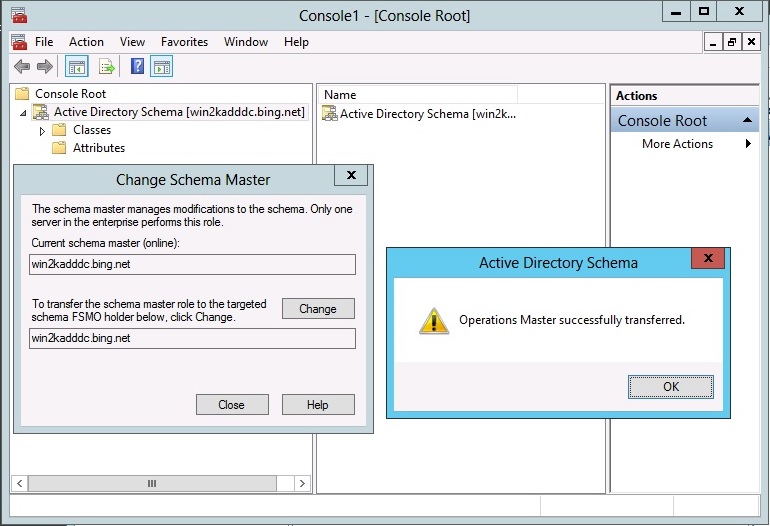Screen dimensions: 770x526
Task: Click the Active Directory Schema icon in list pane
Action: point(330,113)
